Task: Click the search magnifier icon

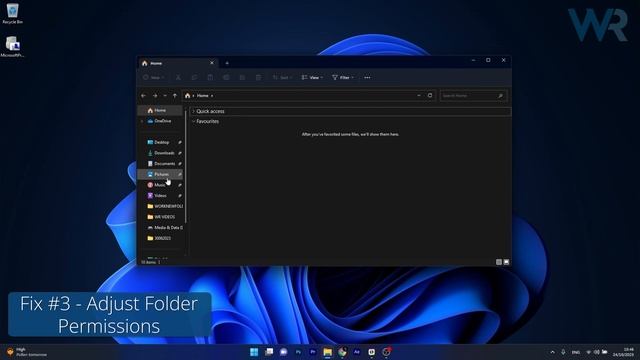Action: [x=500, y=96]
